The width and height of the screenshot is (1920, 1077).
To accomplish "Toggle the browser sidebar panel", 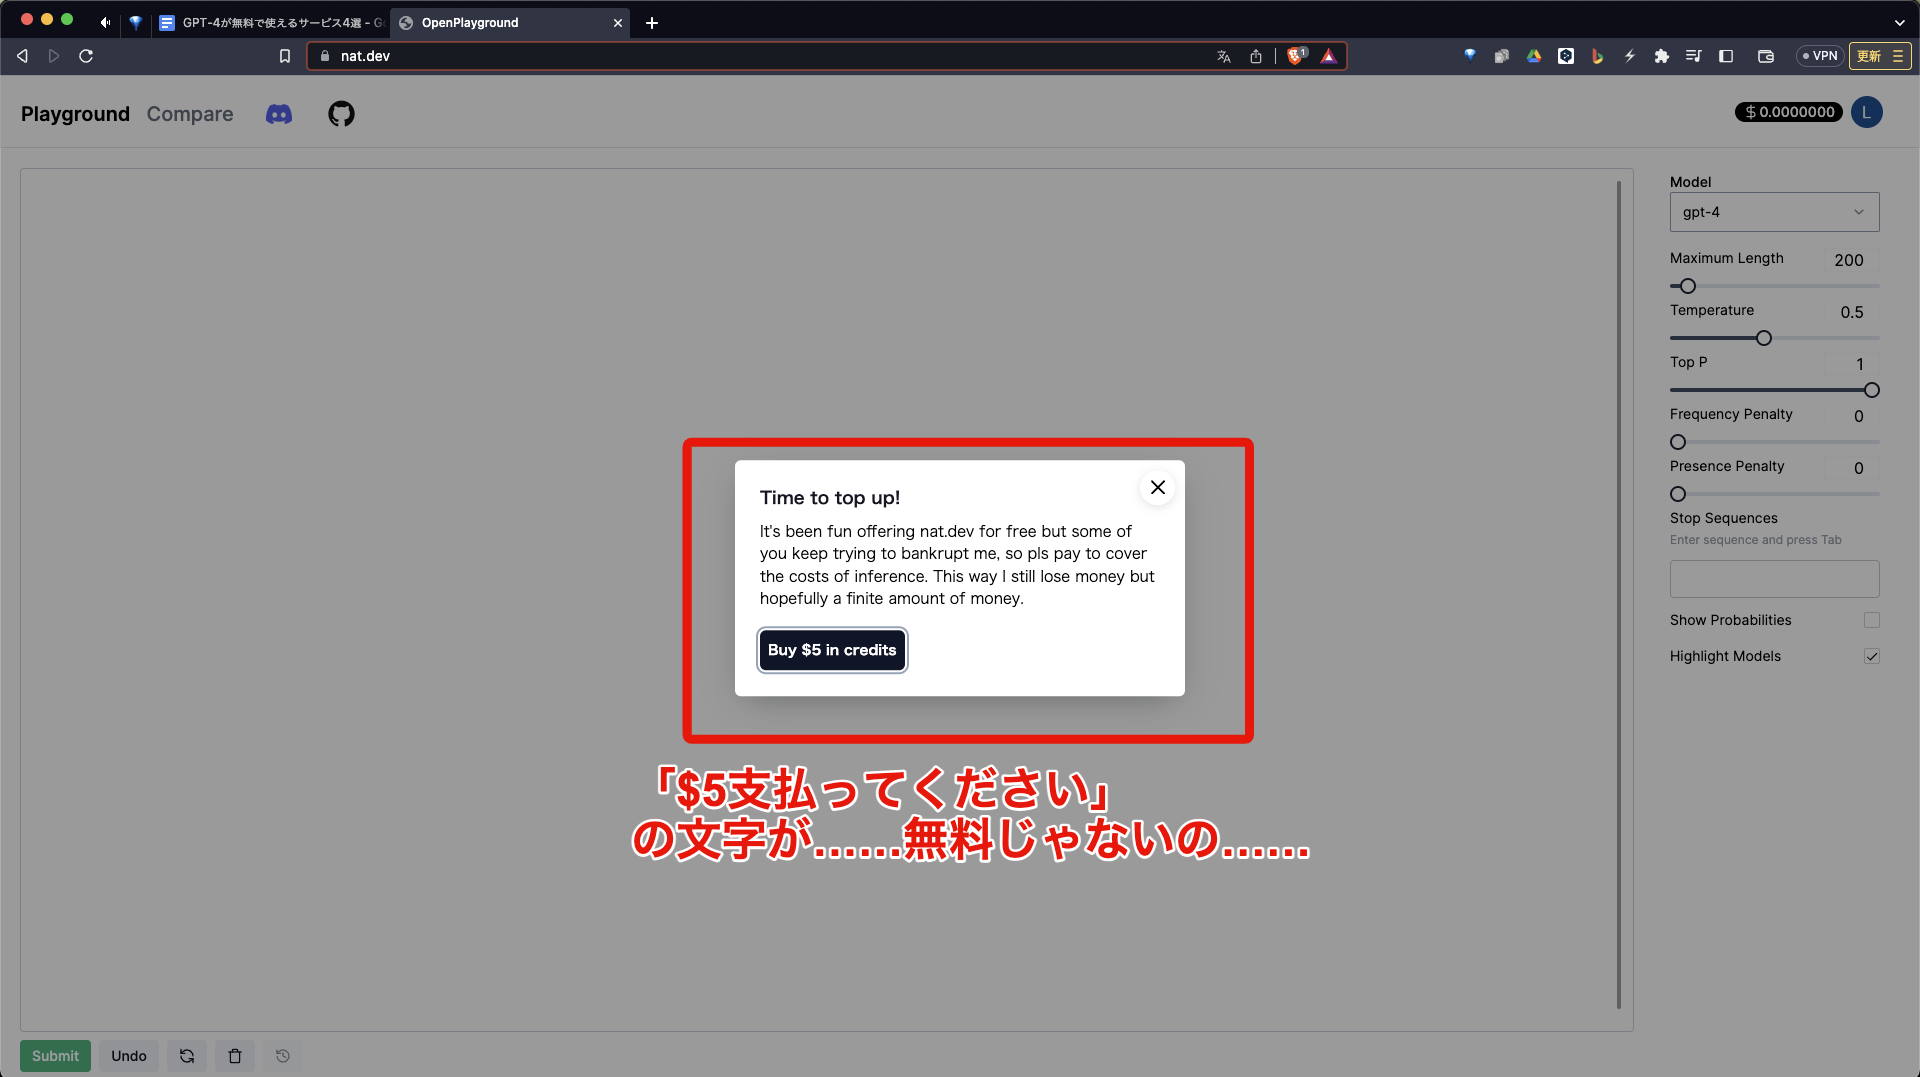I will pyautogui.click(x=1726, y=56).
